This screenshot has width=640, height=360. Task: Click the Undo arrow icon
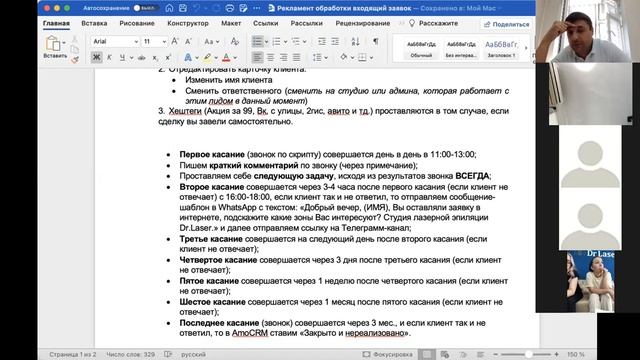[x=197, y=8]
